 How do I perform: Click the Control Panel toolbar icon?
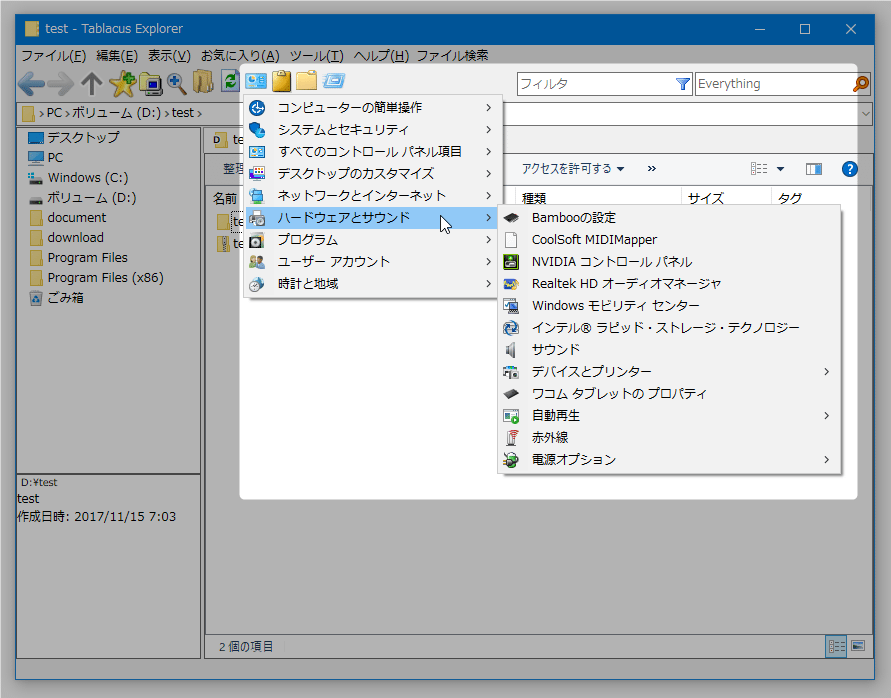pos(256,81)
